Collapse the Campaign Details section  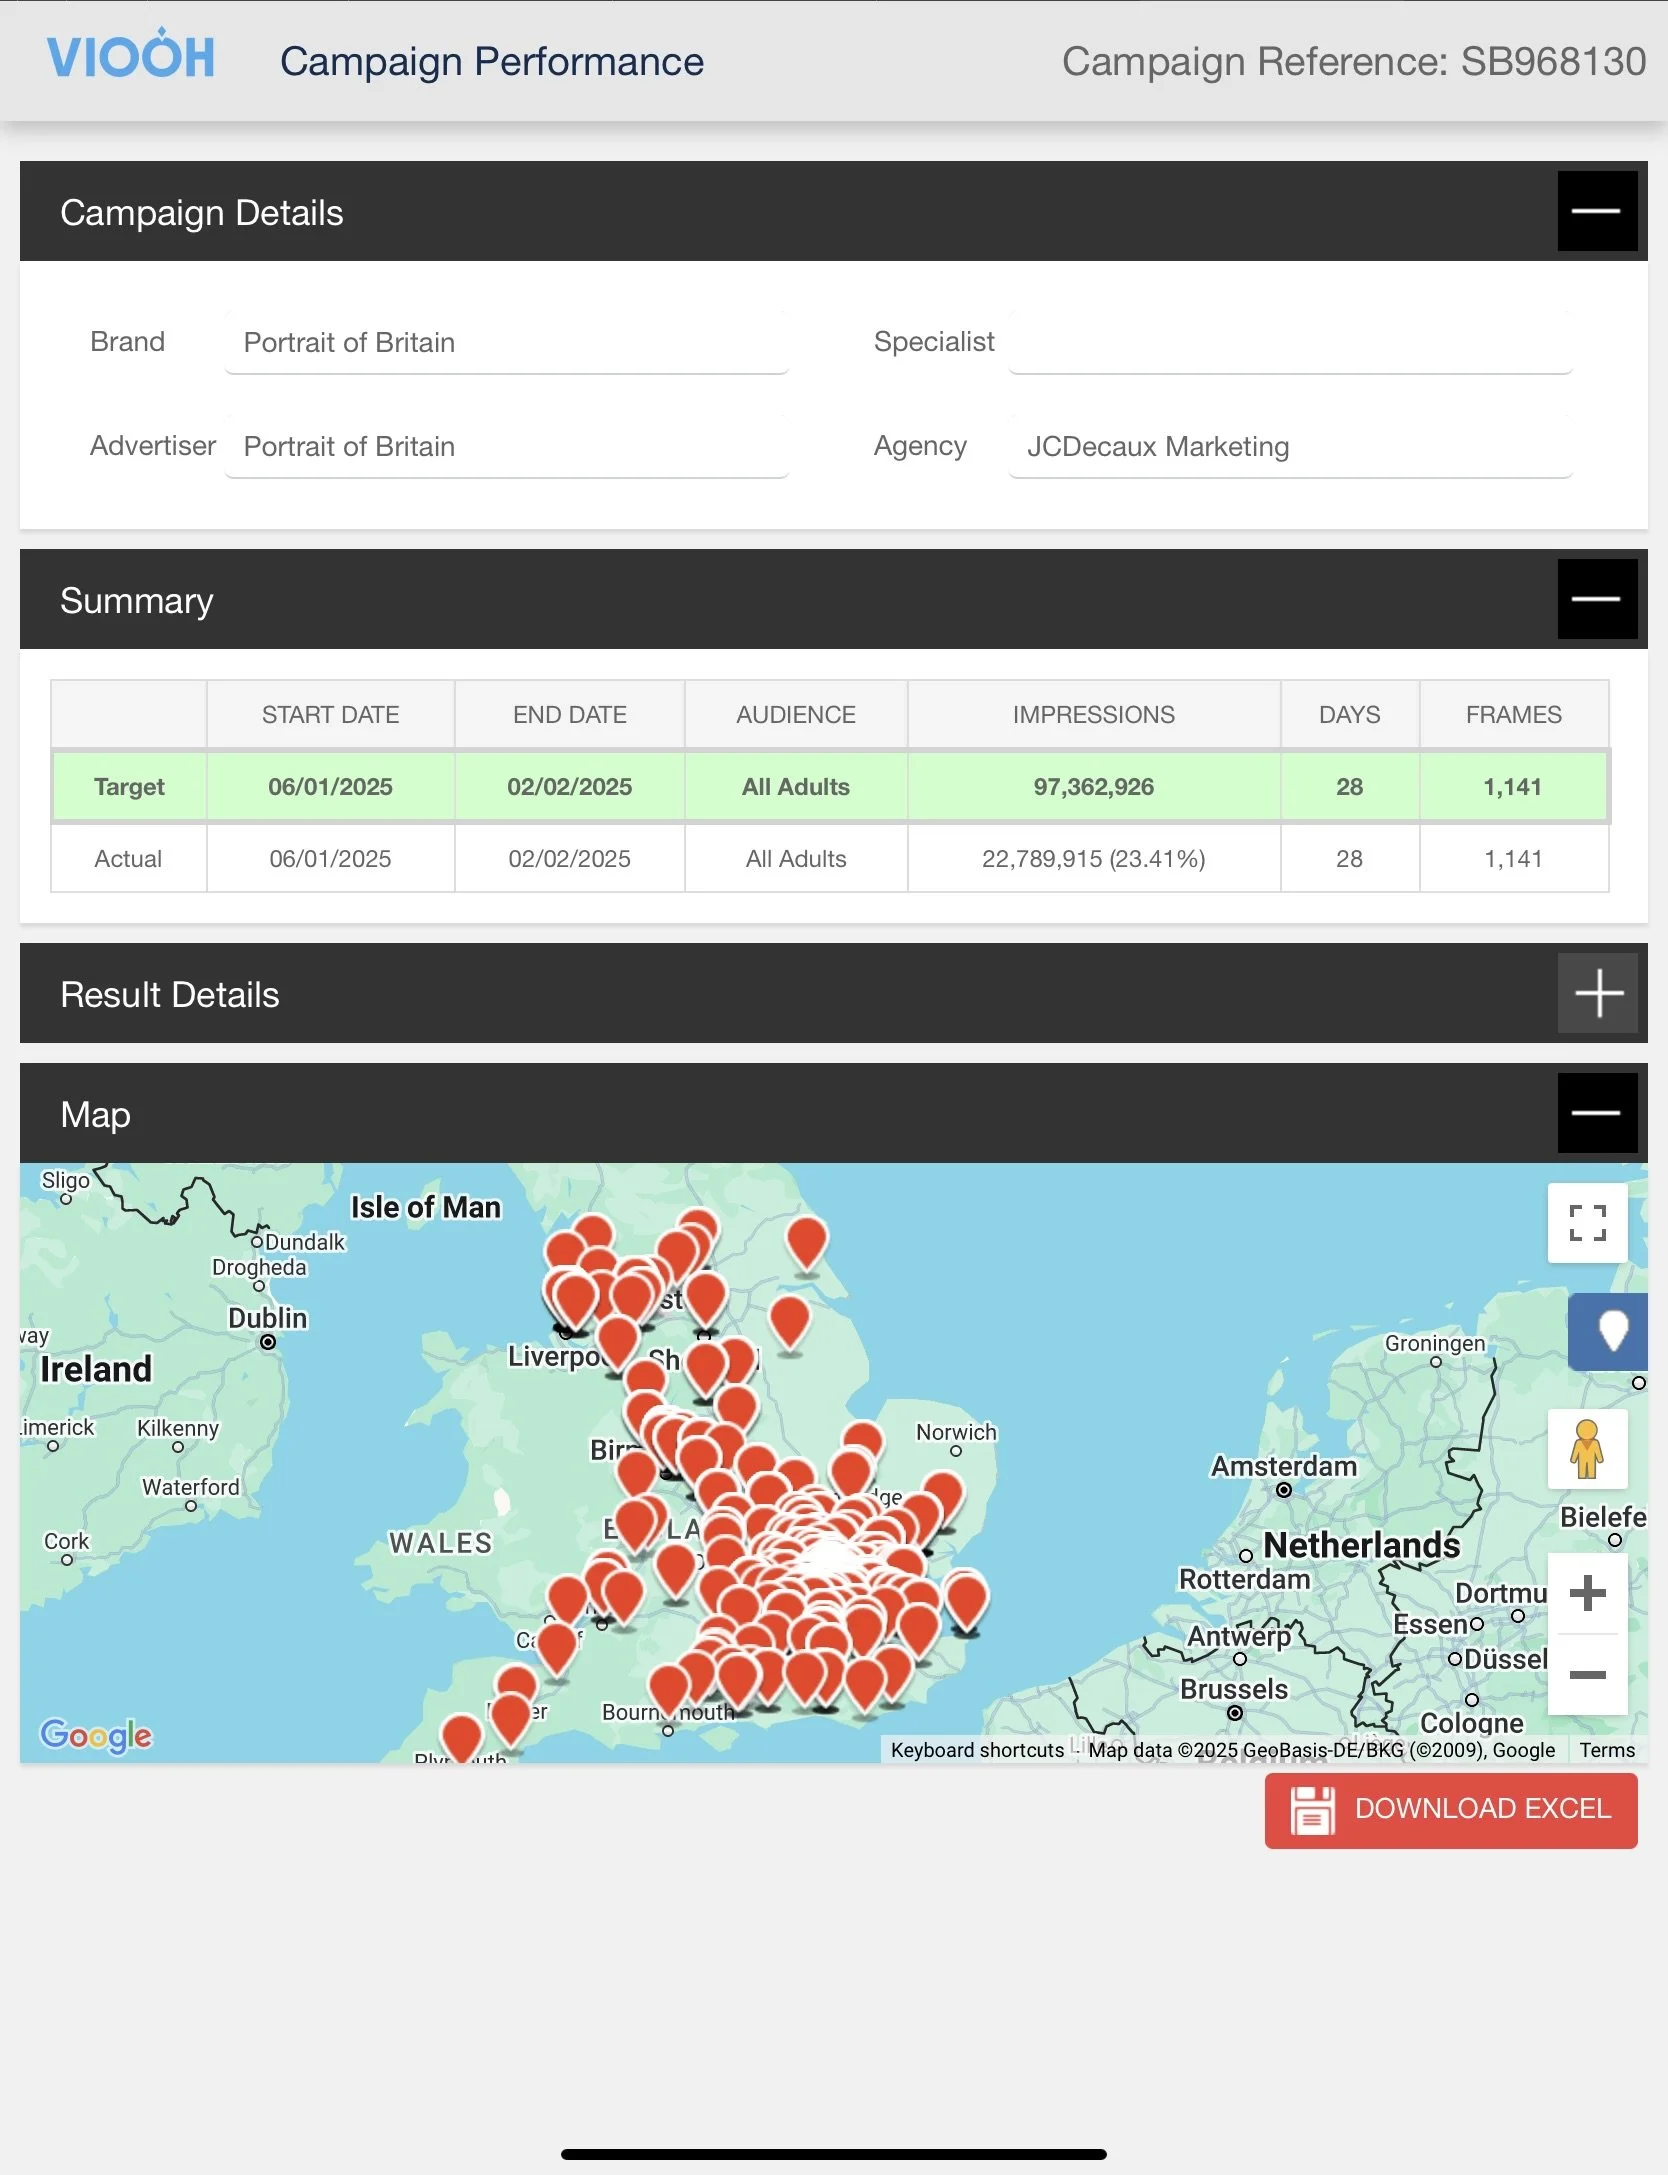(1597, 211)
